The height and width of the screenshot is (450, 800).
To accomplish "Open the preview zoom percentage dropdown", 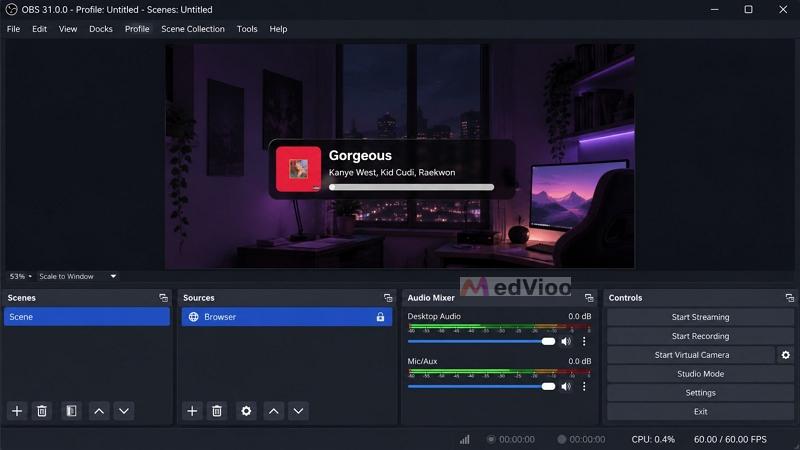I will click(20, 276).
